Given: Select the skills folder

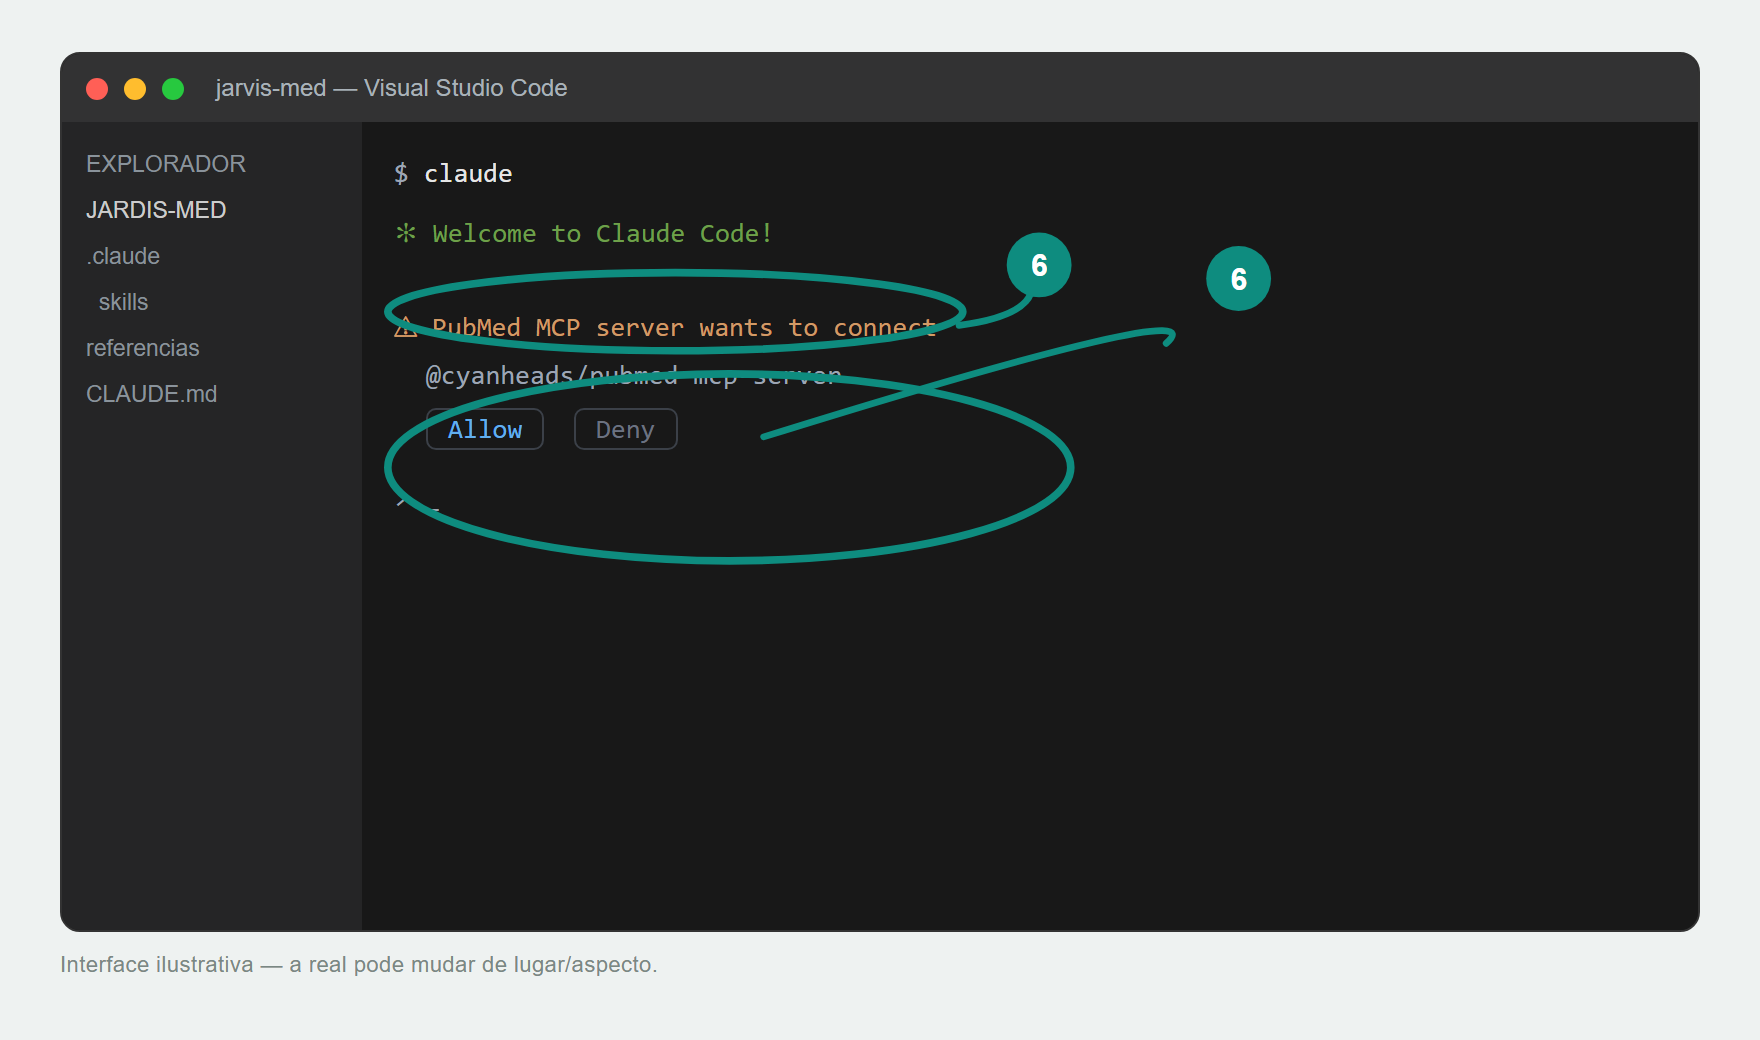Looking at the screenshot, I should coord(123,302).
